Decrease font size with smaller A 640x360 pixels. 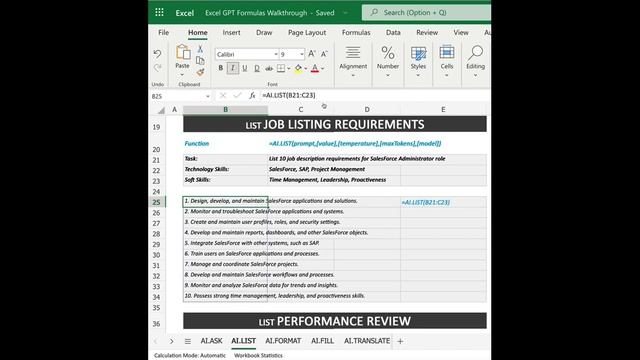tap(324, 54)
